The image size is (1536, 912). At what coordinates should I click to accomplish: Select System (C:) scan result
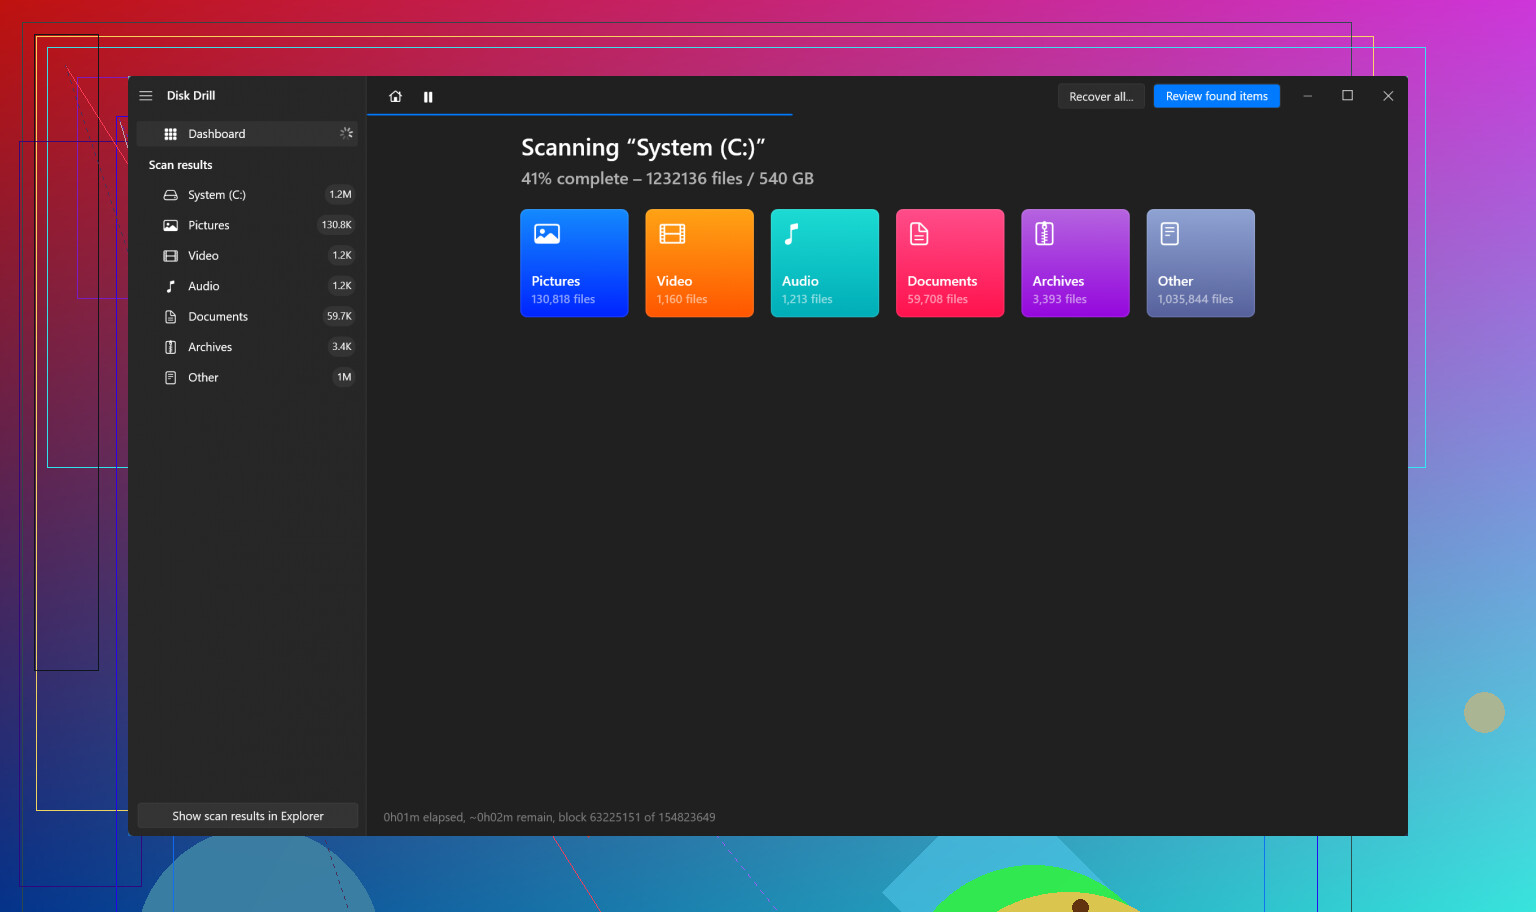point(217,195)
